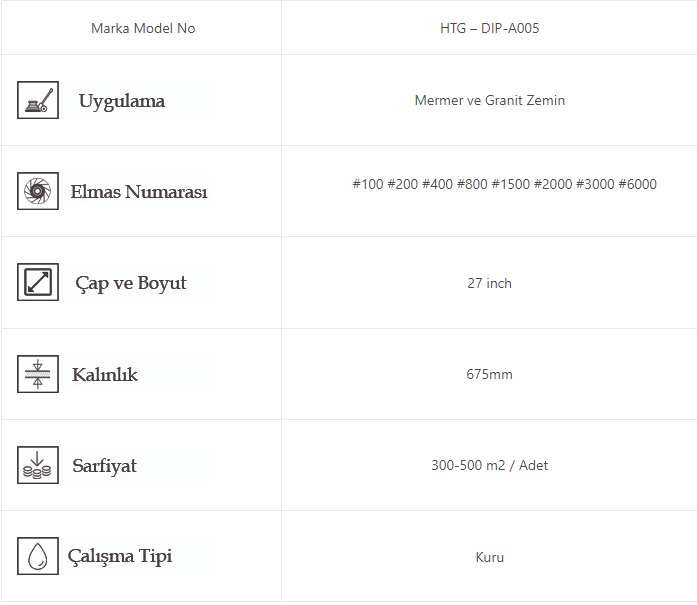Click the Çap ve Boyut heading

point(131,283)
